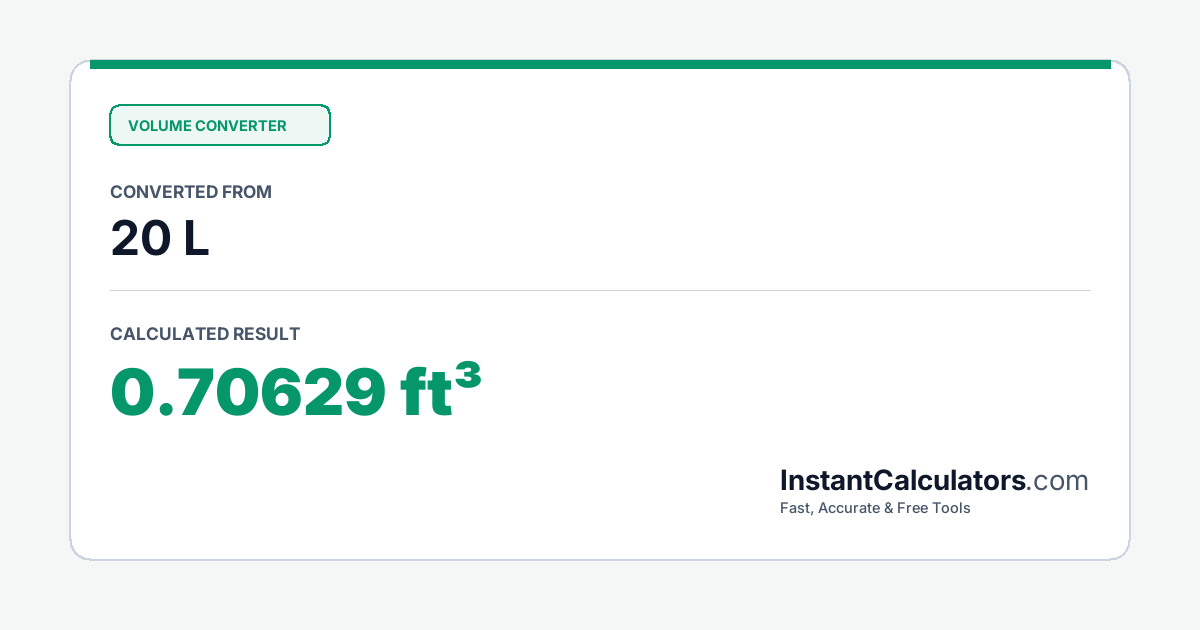The height and width of the screenshot is (630, 1200).
Task: Click the 0.70629 ft³ result value
Action: click(x=296, y=391)
